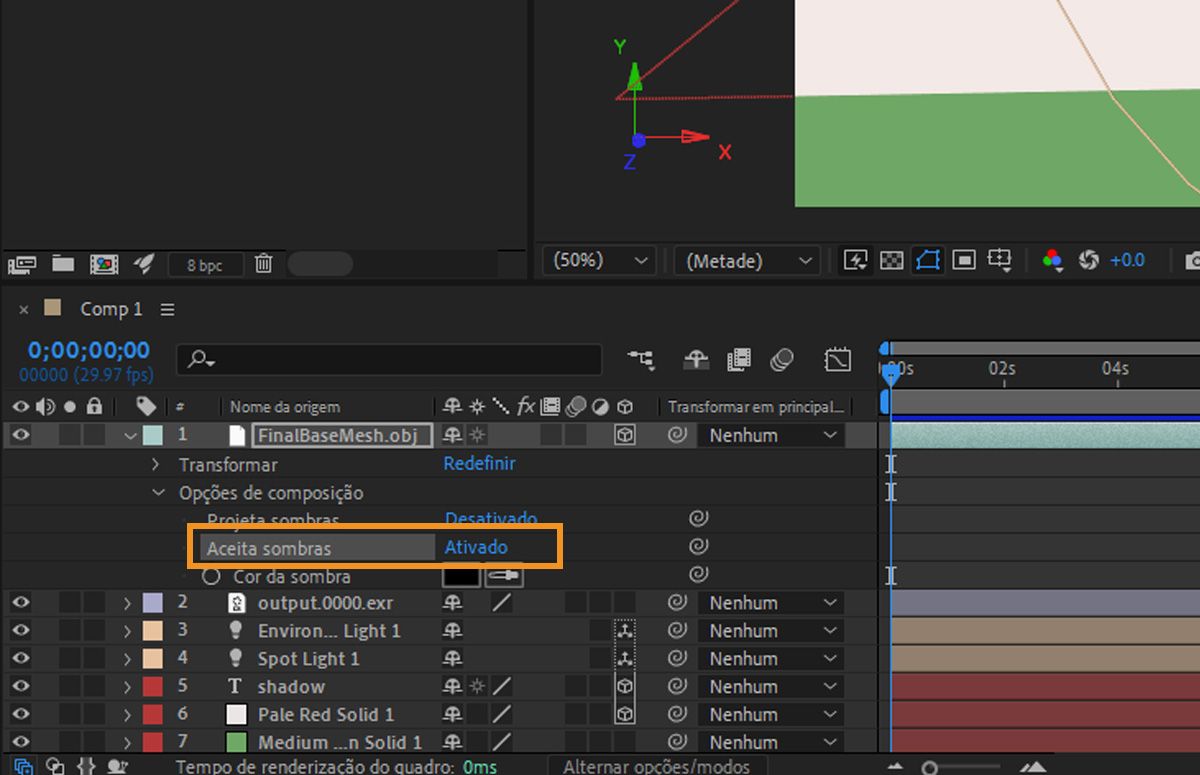Toggle visibility of Pale Red Solid 1
This screenshot has width=1200, height=775.
(x=19, y=715)
